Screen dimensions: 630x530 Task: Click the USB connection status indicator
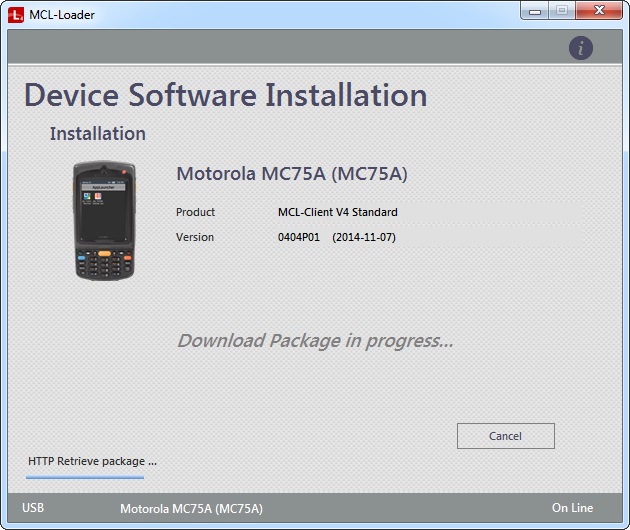coord(33,508)
